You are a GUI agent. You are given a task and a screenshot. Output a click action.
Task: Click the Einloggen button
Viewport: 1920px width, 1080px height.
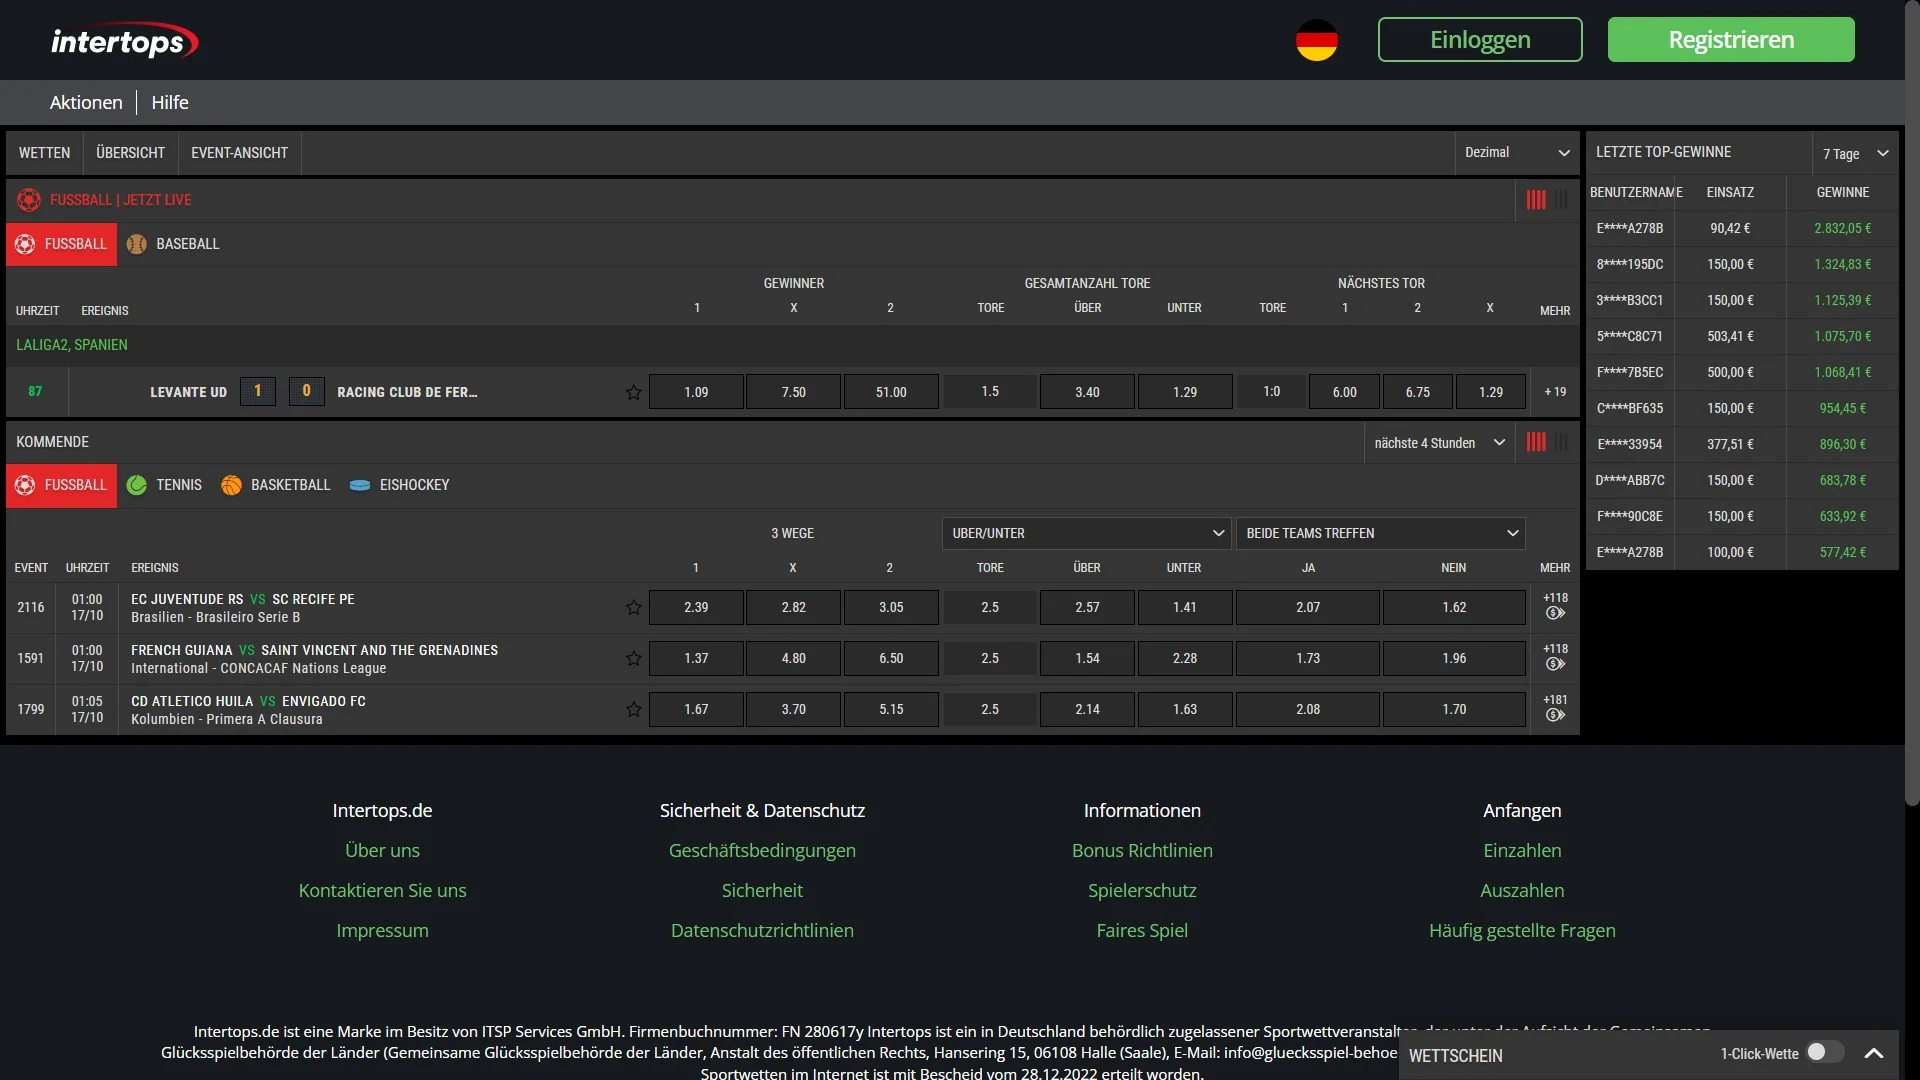(1480, 39)
